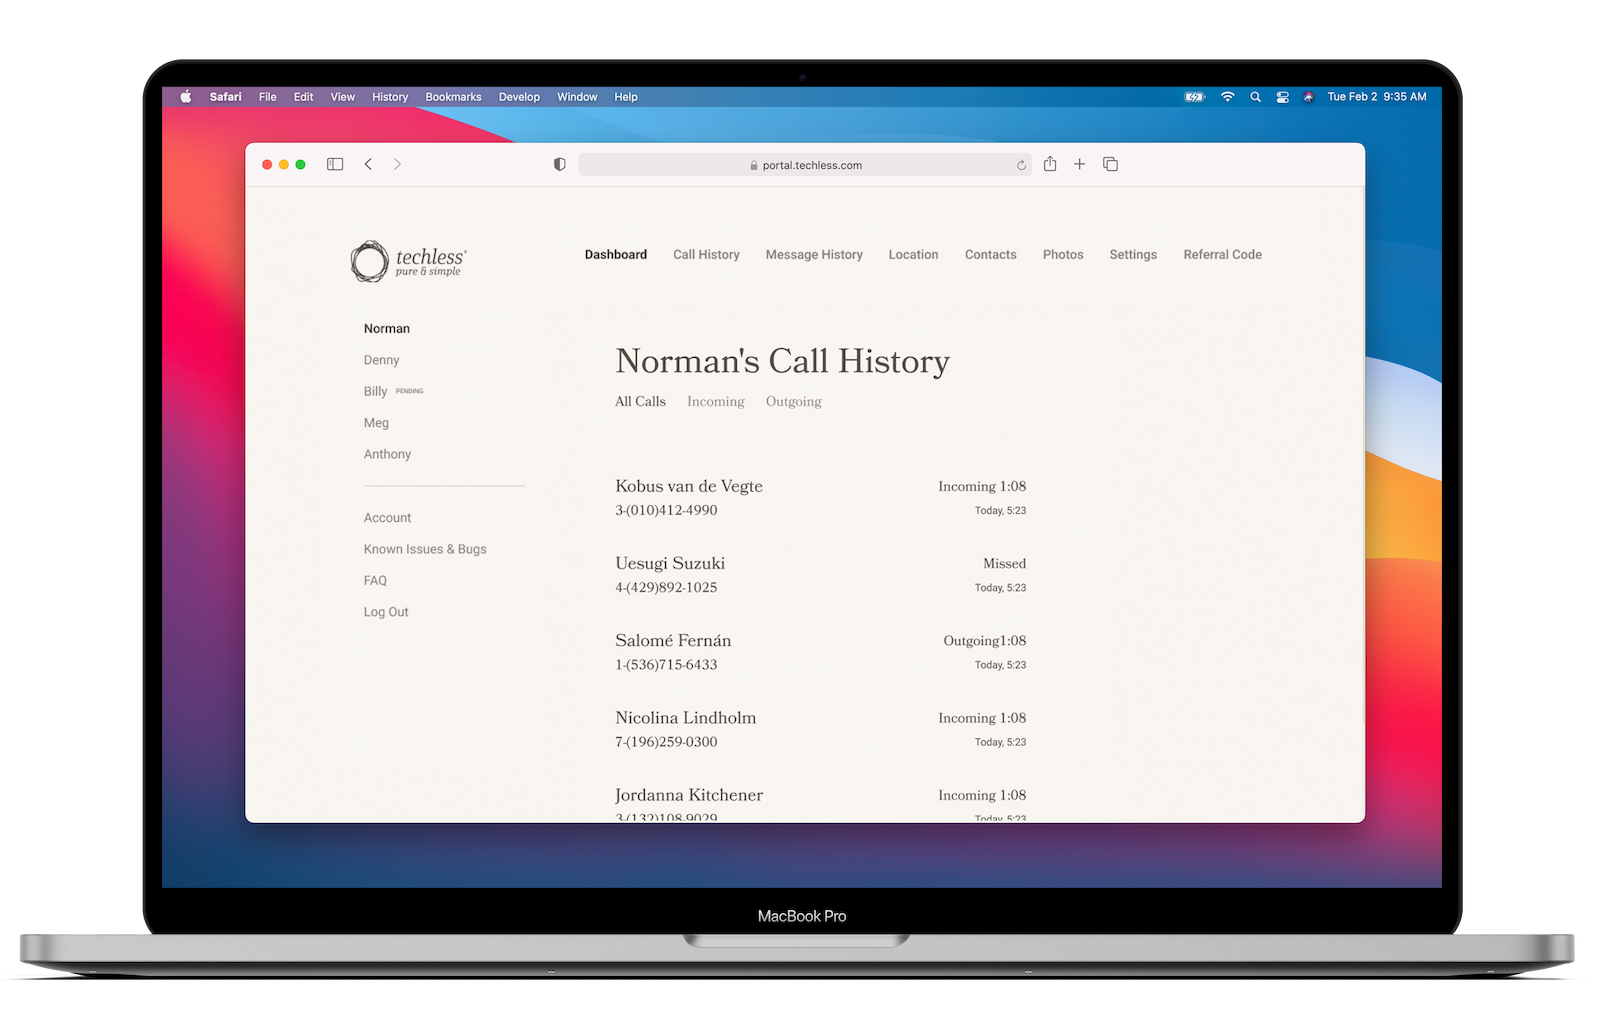The height and width of the screenshot is (1010, 1600).
Task: Open the Help menu
Action: pyautogui.click(x=626, y=97)
